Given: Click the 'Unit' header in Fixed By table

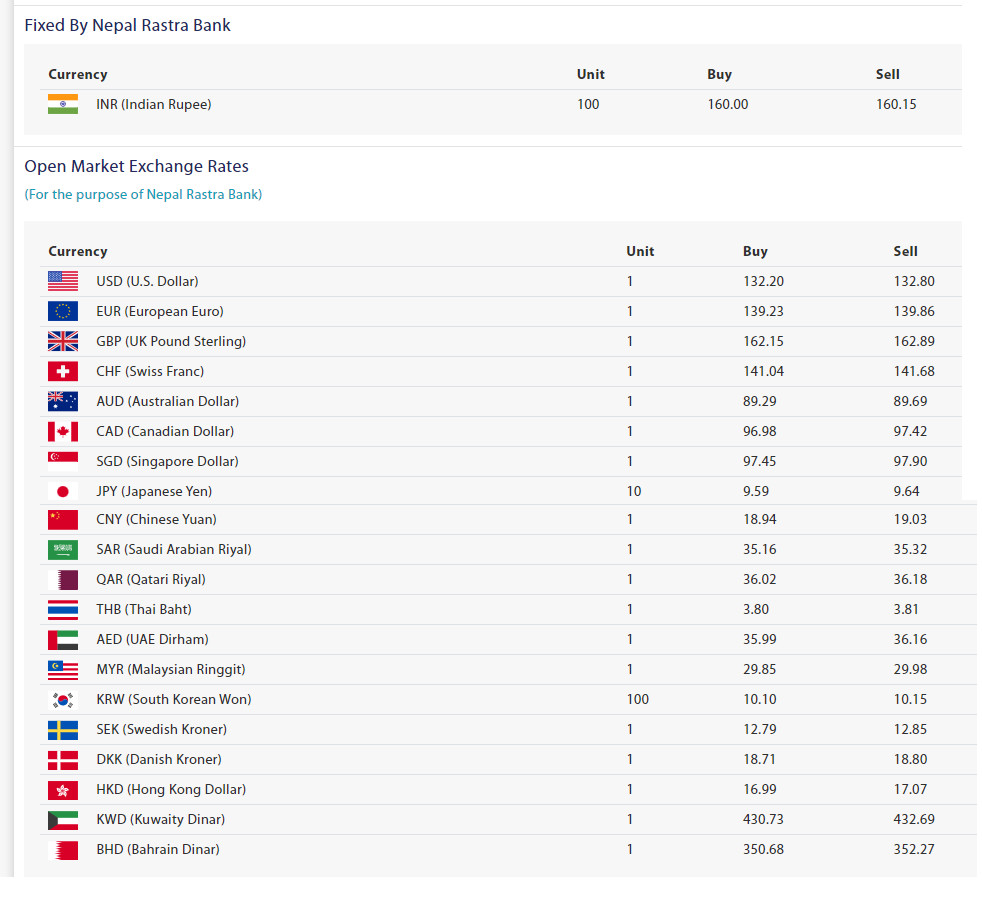Looking at the screenshot, I should point(591,75).
